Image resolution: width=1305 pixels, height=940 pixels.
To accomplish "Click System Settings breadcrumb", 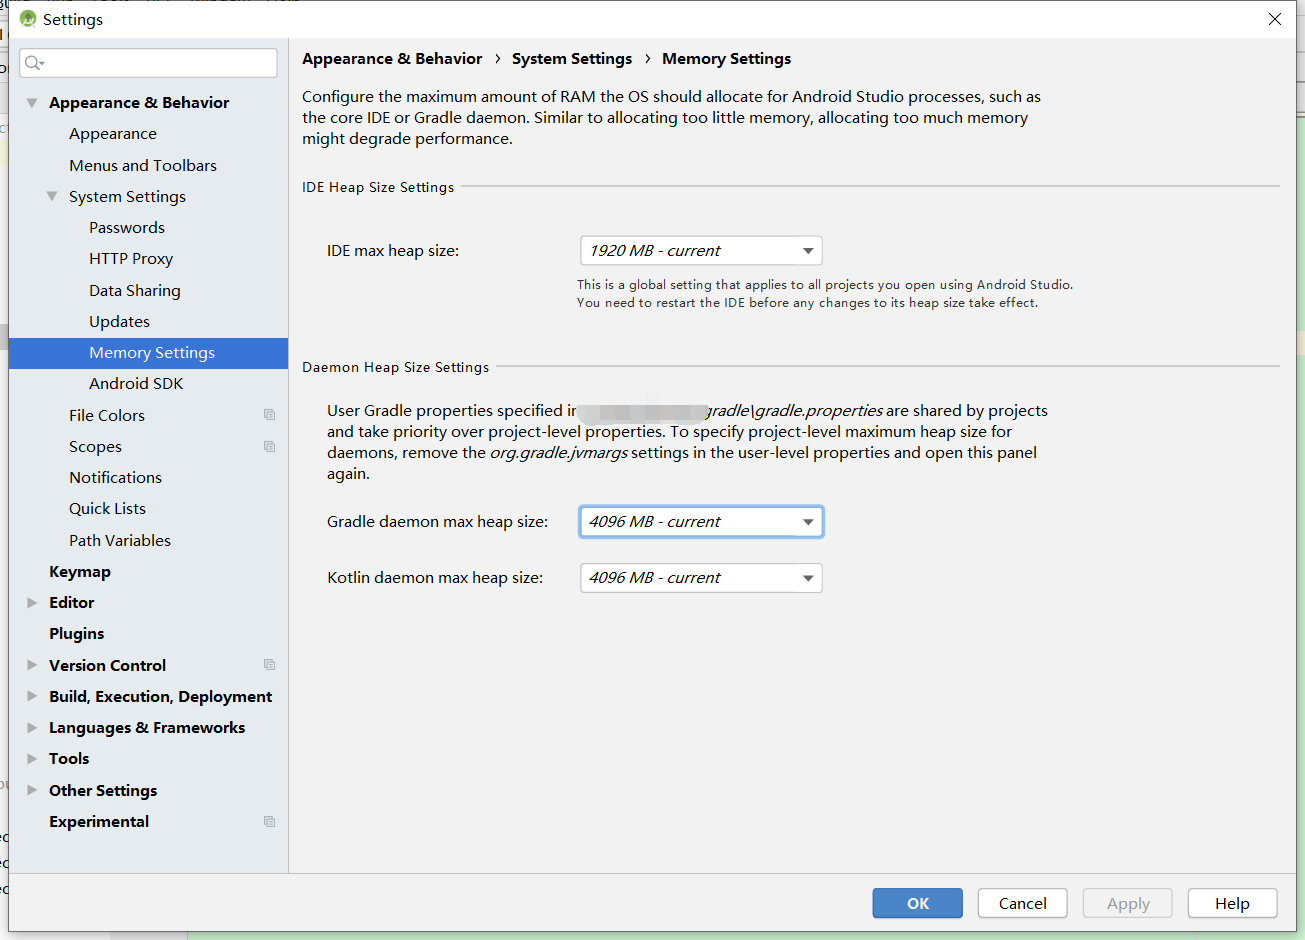I will 572,59.
